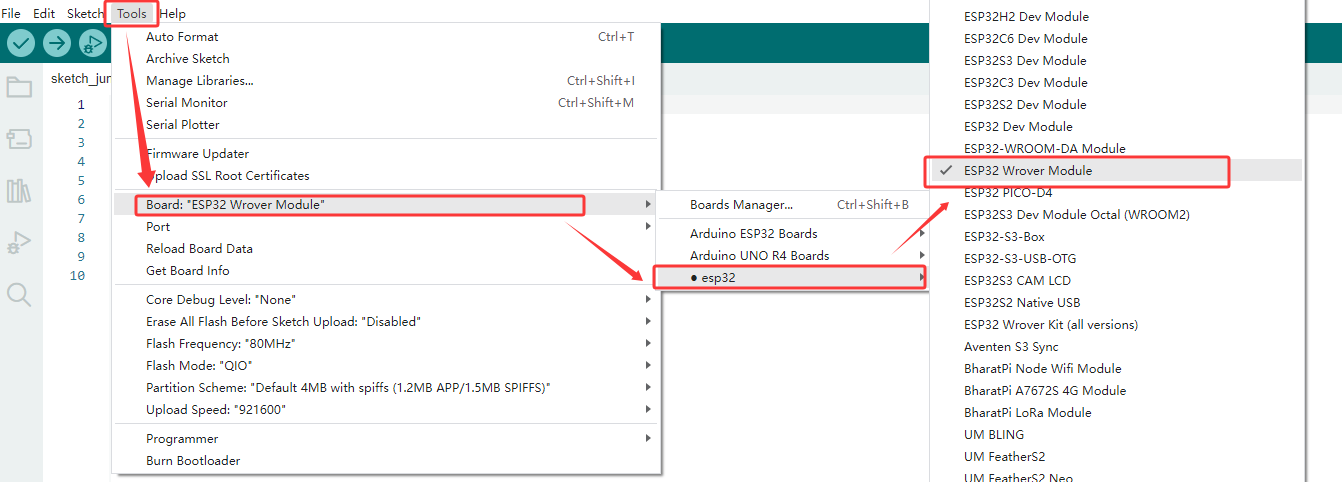Open the Sketchbook folder sidebar icon
This screenshot has width=1342, height=482.
19,86
